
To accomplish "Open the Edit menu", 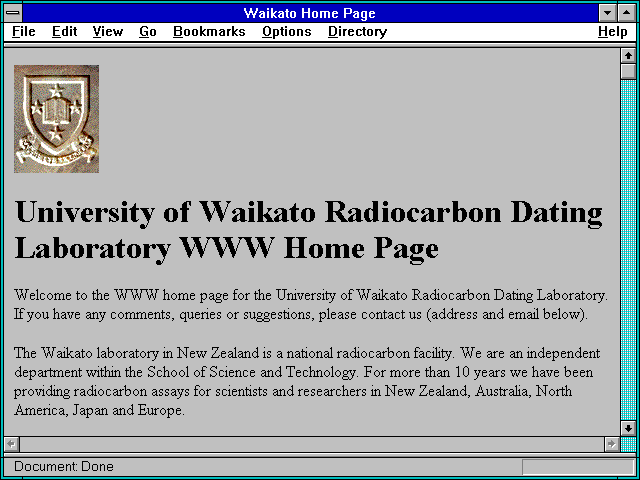I will tap(64, 32).
